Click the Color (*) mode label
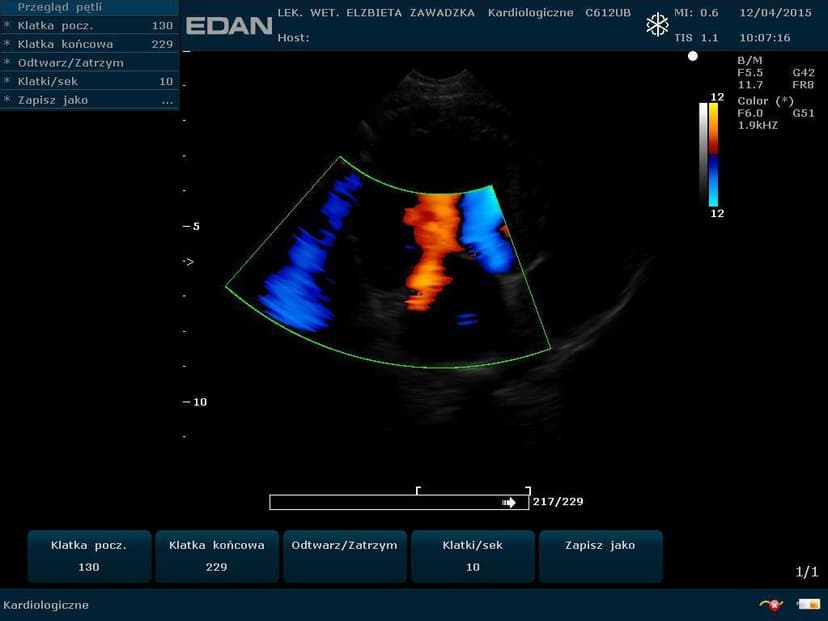This screenshot has width=828, height=621. coord(766,101)
